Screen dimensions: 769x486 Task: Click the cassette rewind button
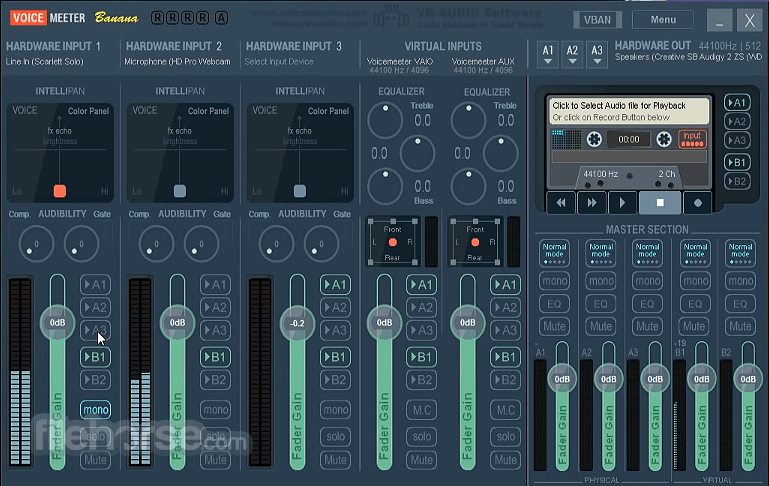click(x=561, y=203)
